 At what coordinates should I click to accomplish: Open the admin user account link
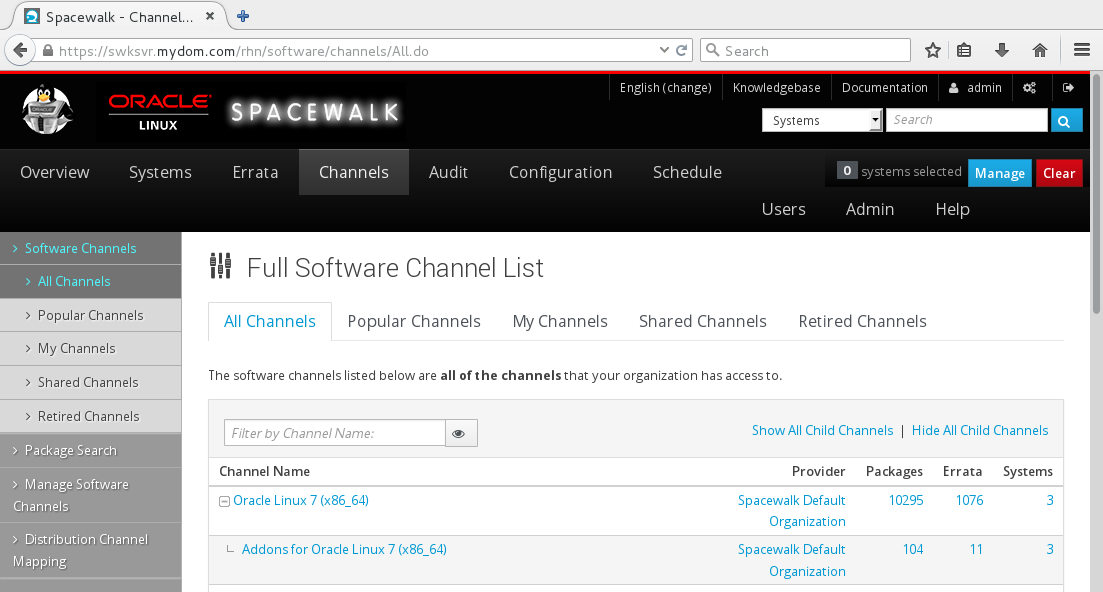pyautogui.click(x=976, y=88)
